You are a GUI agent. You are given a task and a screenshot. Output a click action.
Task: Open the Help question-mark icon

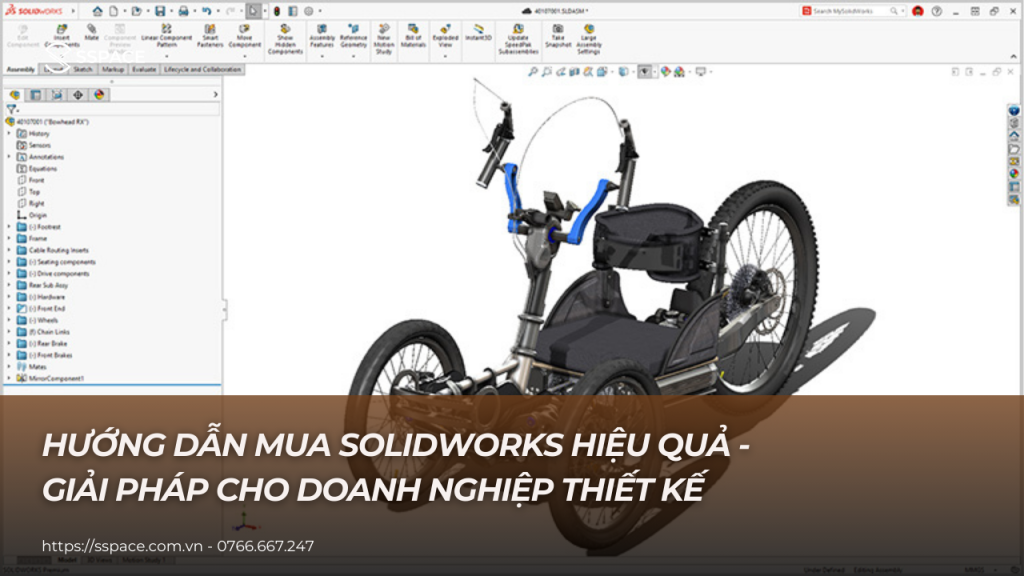937,11
